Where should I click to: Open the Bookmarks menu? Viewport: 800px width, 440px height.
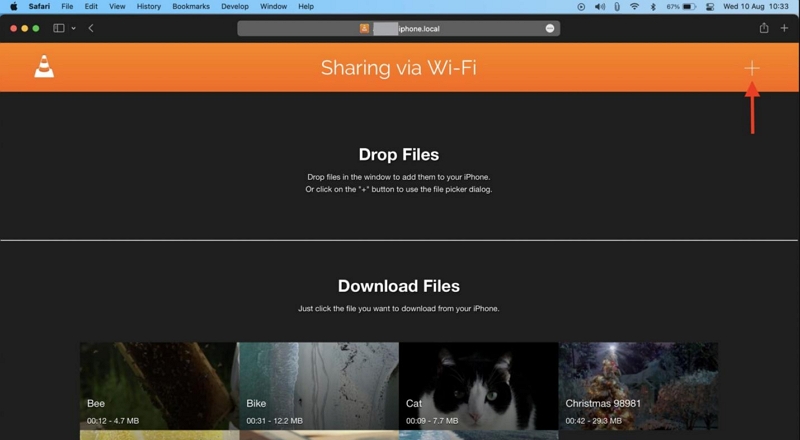point(191,7)
